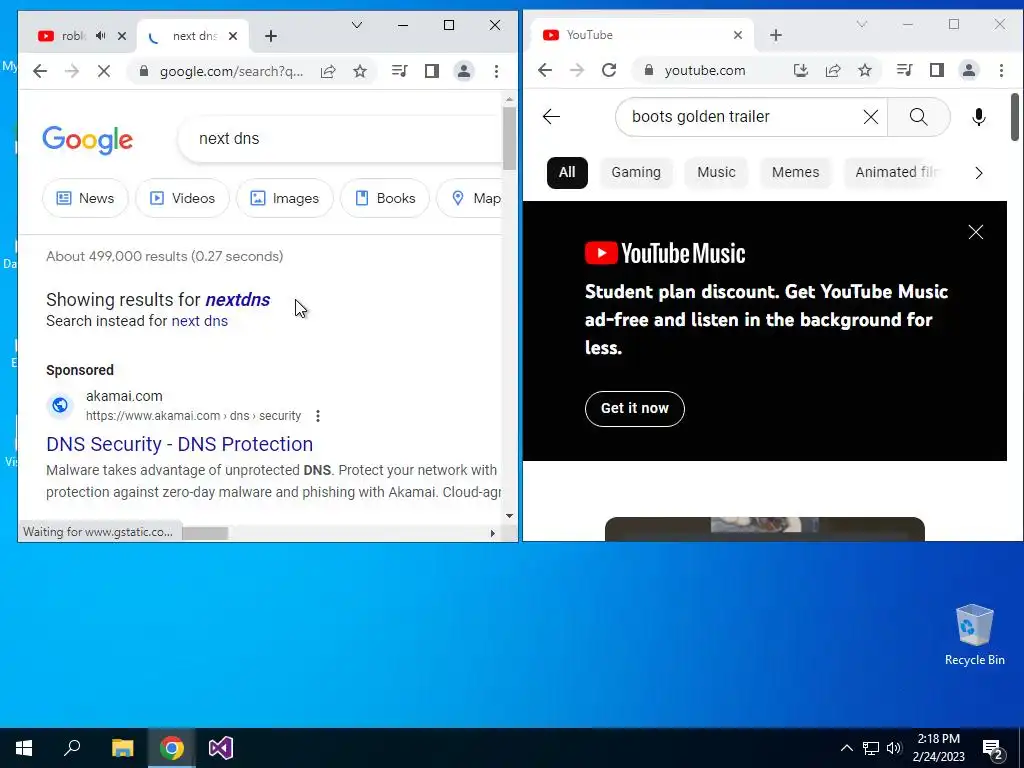Image resolution: width=1024 pixels, height=768 pixels.
Task: Open profile avatar in YouTube window
Action: click(968, 71)
